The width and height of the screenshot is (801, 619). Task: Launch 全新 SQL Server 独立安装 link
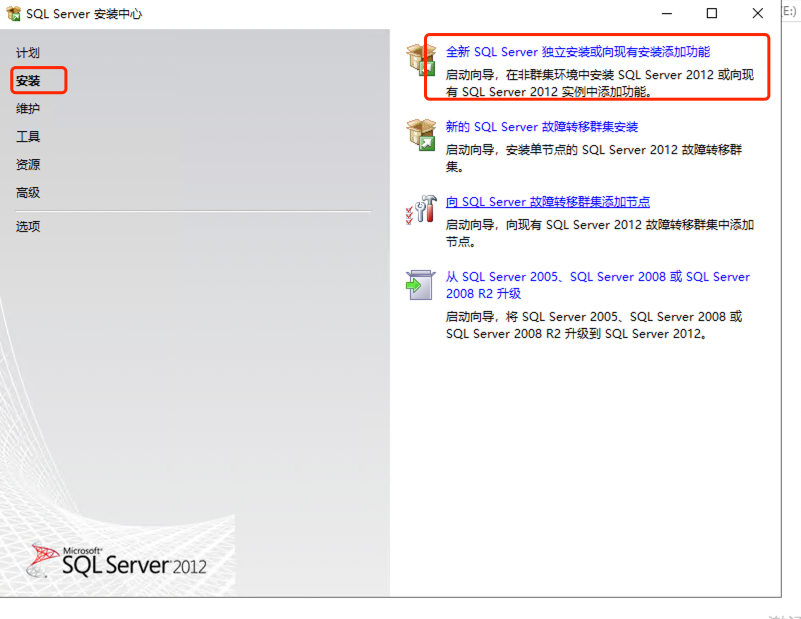point(577,52)
